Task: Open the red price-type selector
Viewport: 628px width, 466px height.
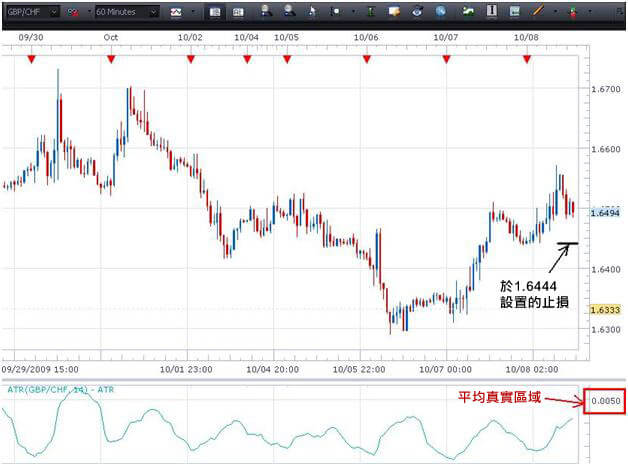Action: [74, 13]
